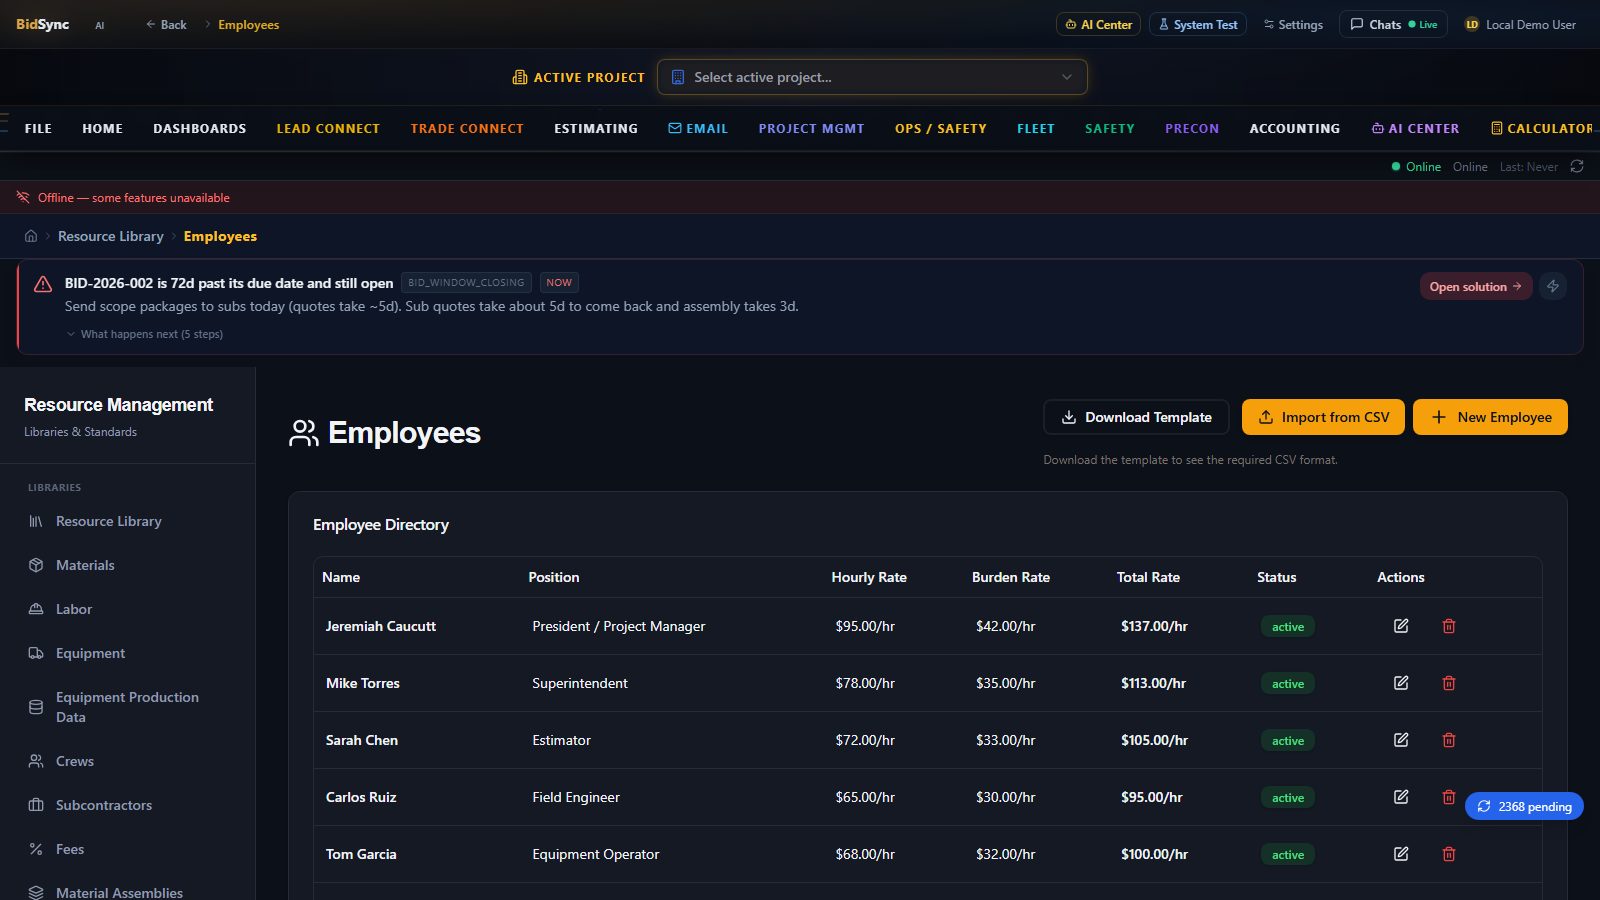Click the BidSync logo
The height and width of the screenshot is (900, 1600).
(42, 24)
